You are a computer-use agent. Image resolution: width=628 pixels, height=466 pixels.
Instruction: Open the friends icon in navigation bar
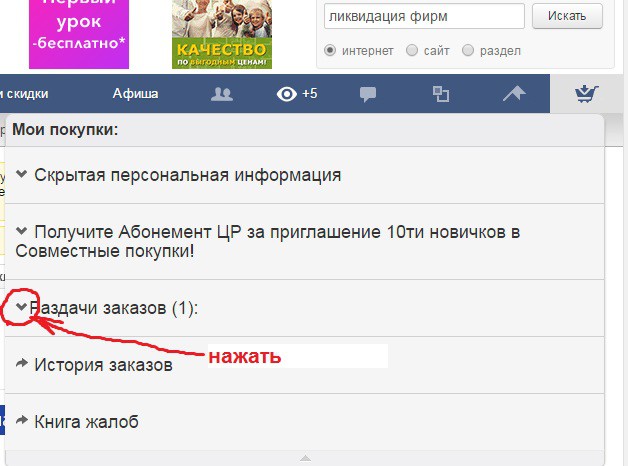(221, 94)
